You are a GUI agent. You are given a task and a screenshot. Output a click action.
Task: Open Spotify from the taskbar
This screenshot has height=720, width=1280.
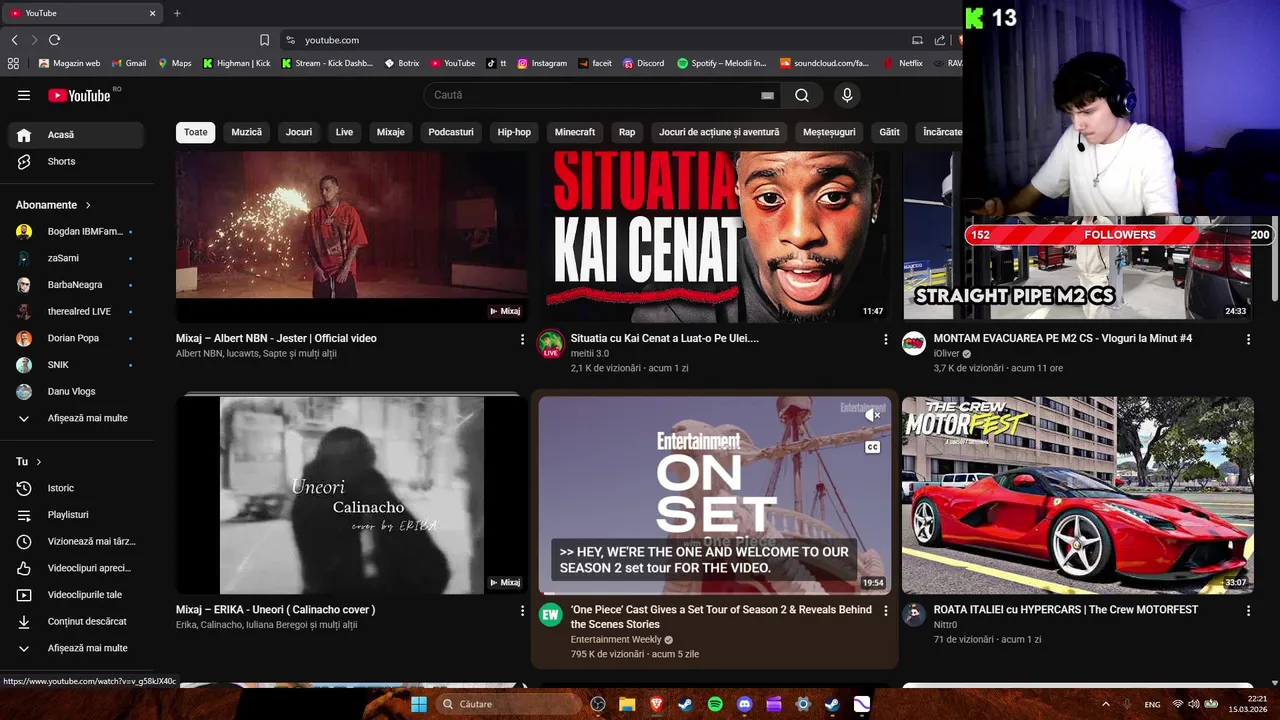pyautogui.click(x=715, y=704)
